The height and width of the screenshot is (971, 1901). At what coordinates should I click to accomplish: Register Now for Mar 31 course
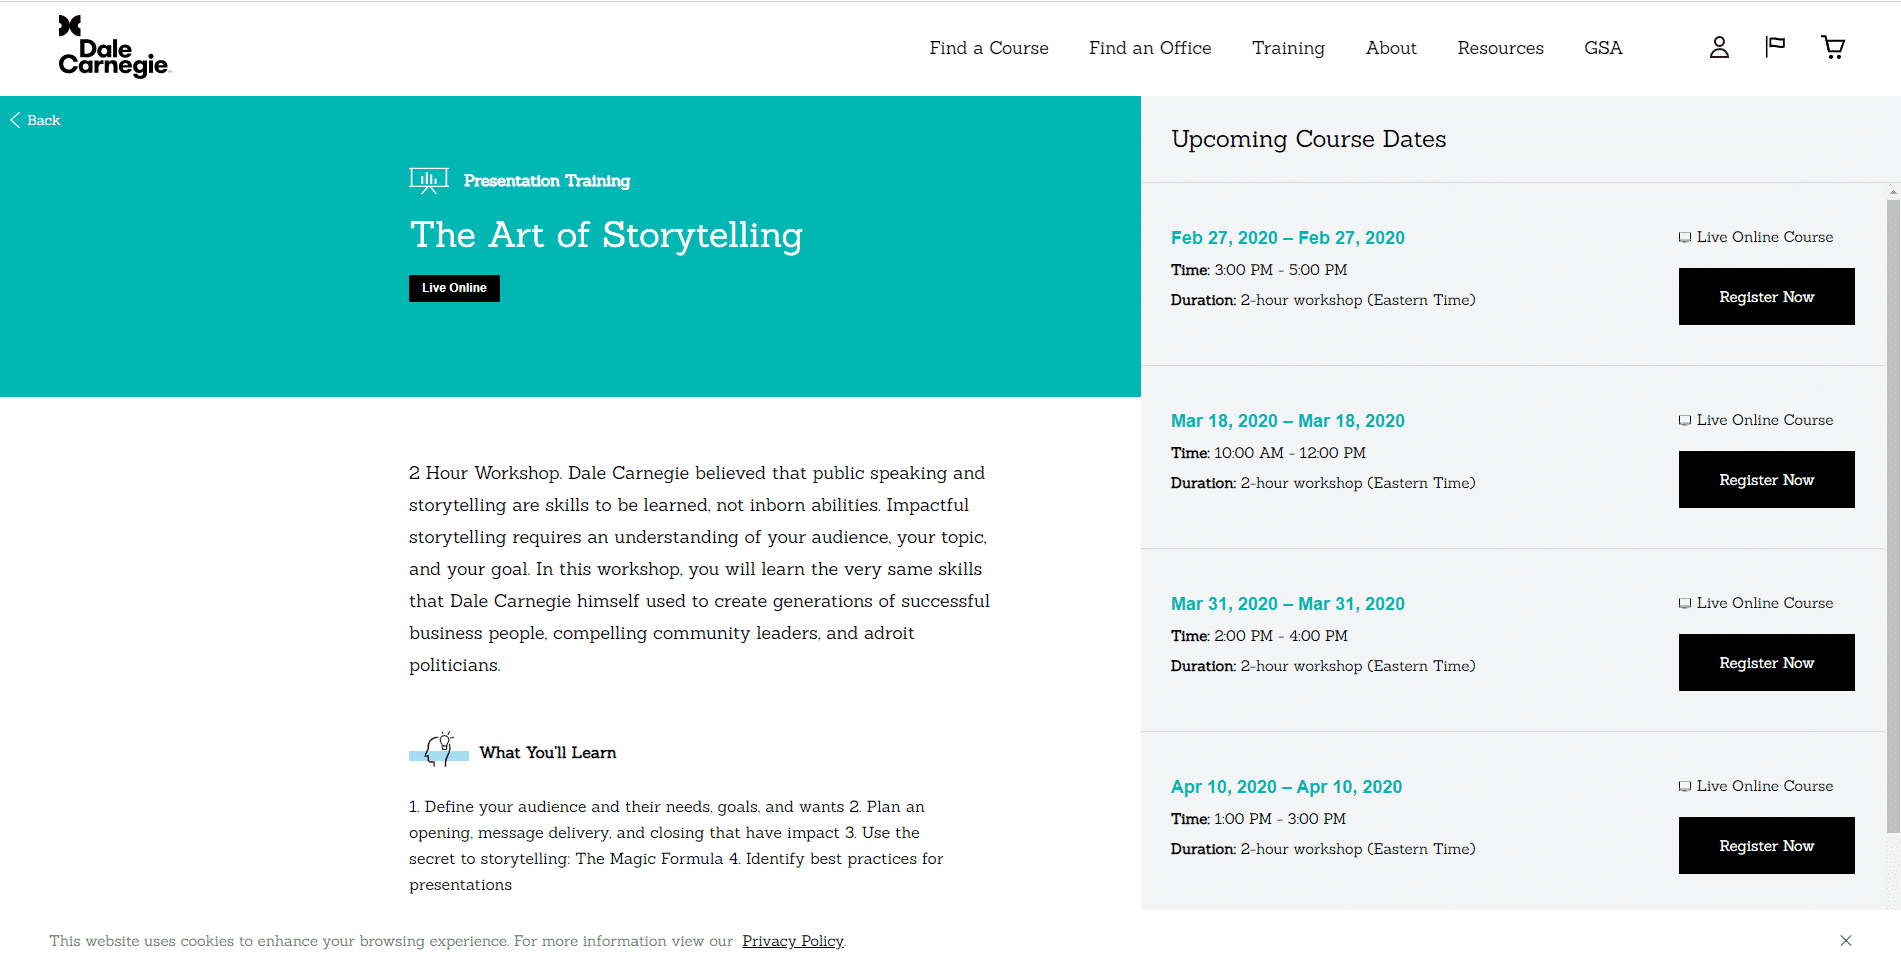[1767, 662]
